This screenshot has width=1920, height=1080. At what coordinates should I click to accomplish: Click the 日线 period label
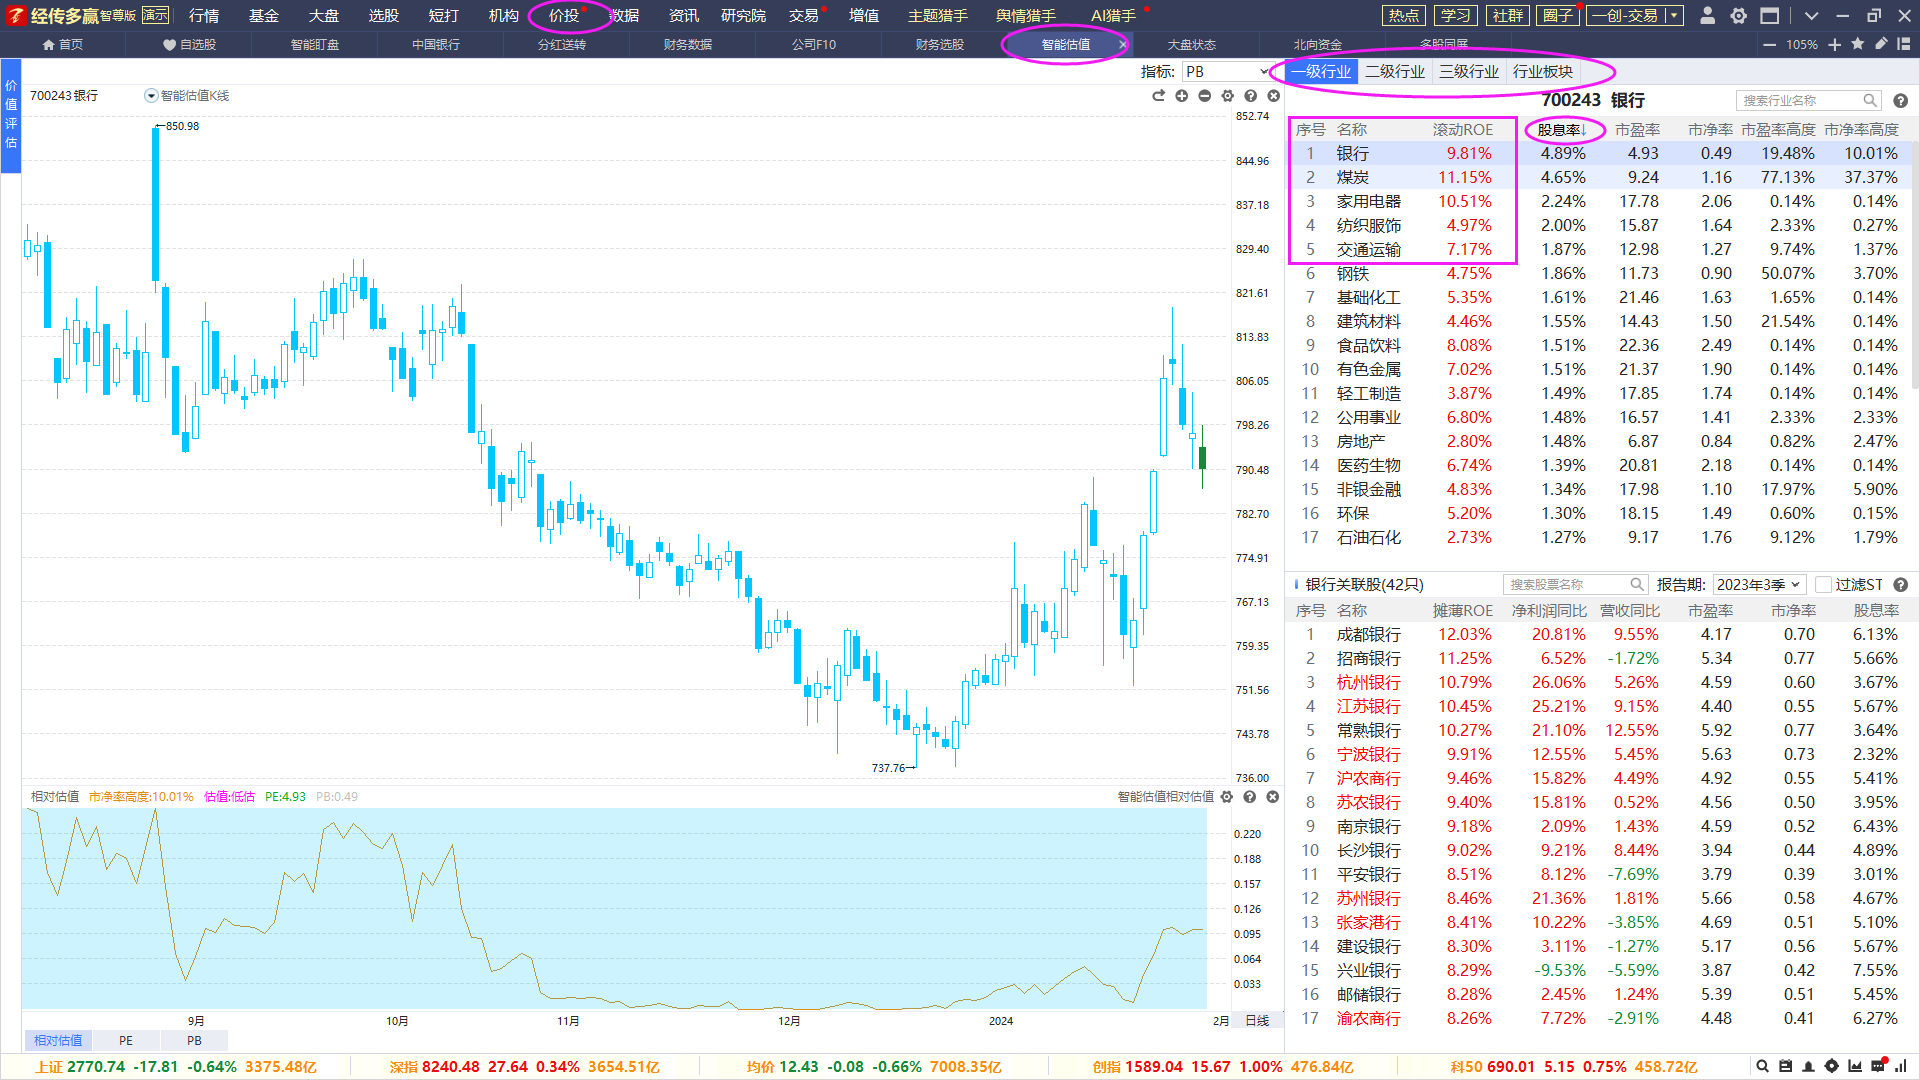tap(1257, 1021)
